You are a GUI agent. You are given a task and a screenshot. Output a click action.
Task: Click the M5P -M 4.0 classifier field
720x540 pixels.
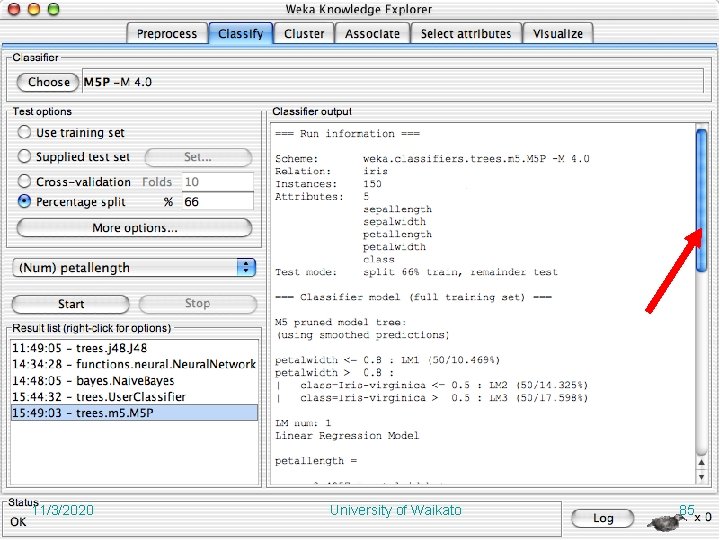[393, 82]
